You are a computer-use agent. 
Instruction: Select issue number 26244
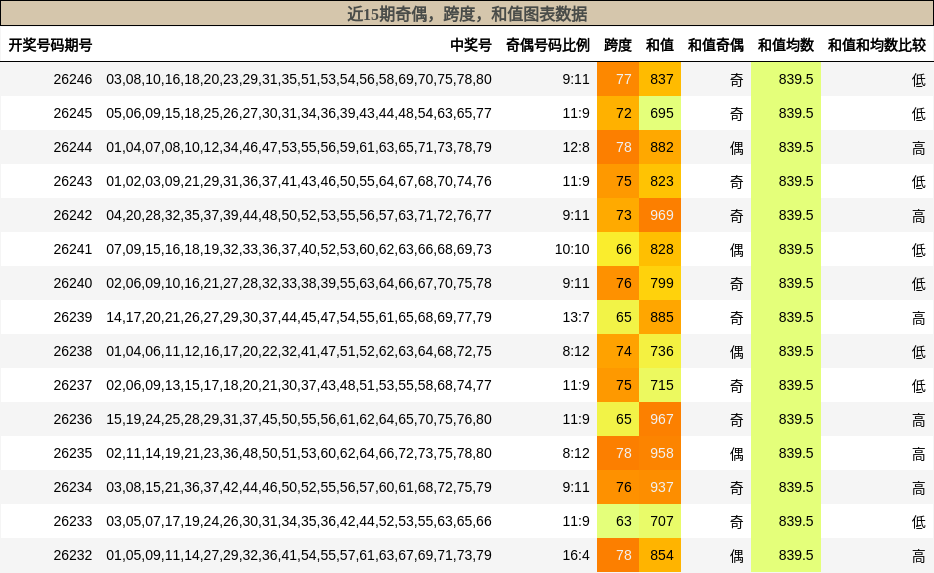[73, 147]
